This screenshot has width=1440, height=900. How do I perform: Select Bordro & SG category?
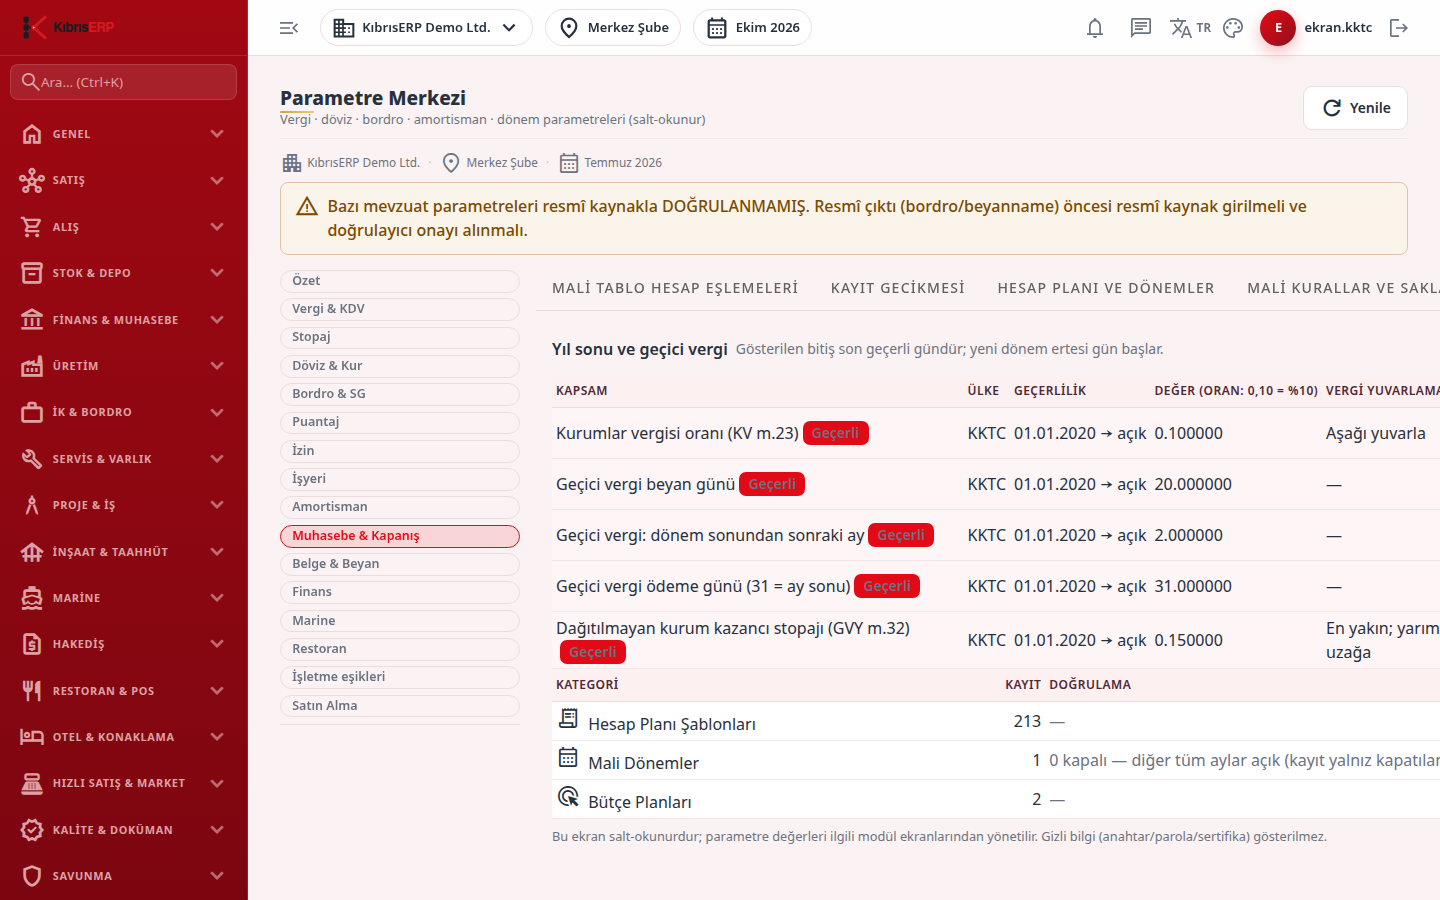(x=400, y=394)
